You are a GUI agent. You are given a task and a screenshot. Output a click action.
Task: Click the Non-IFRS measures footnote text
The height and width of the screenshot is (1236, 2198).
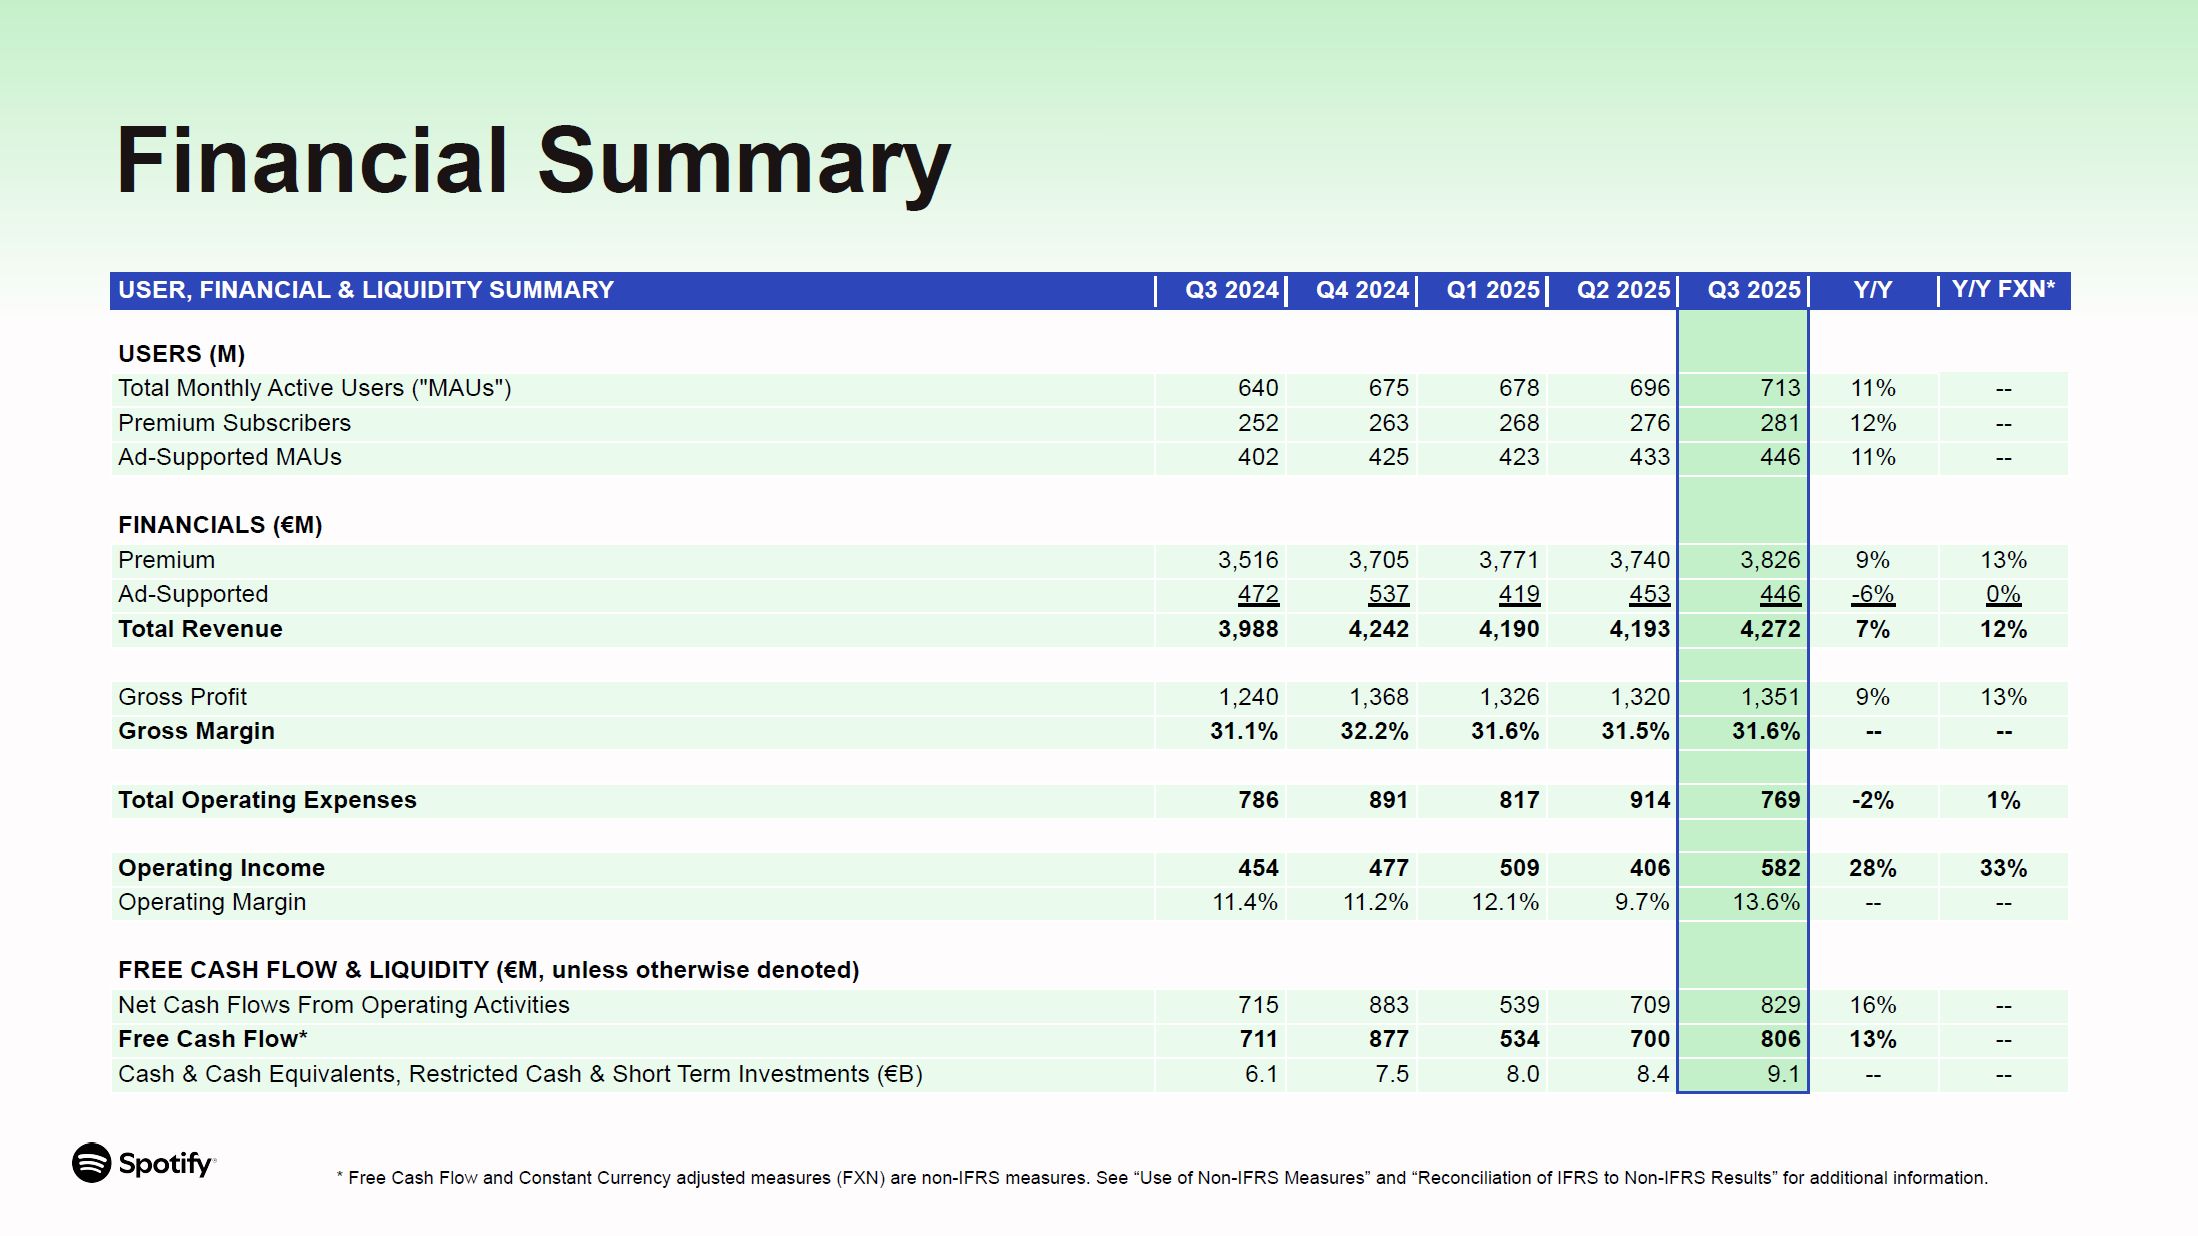pos(1161,1178)
